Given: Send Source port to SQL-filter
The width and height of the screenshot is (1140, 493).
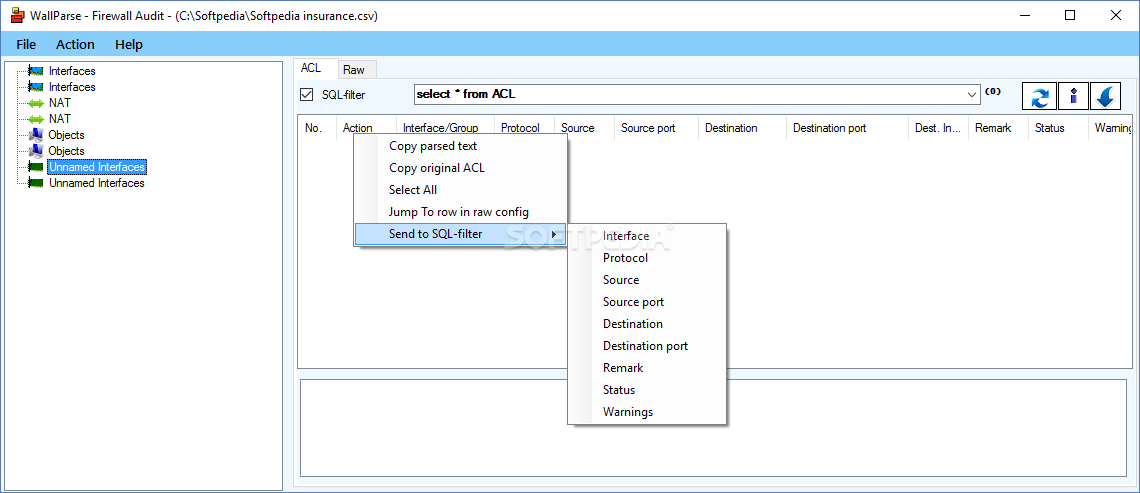Looking at the screenshot, I should (647, 302).
